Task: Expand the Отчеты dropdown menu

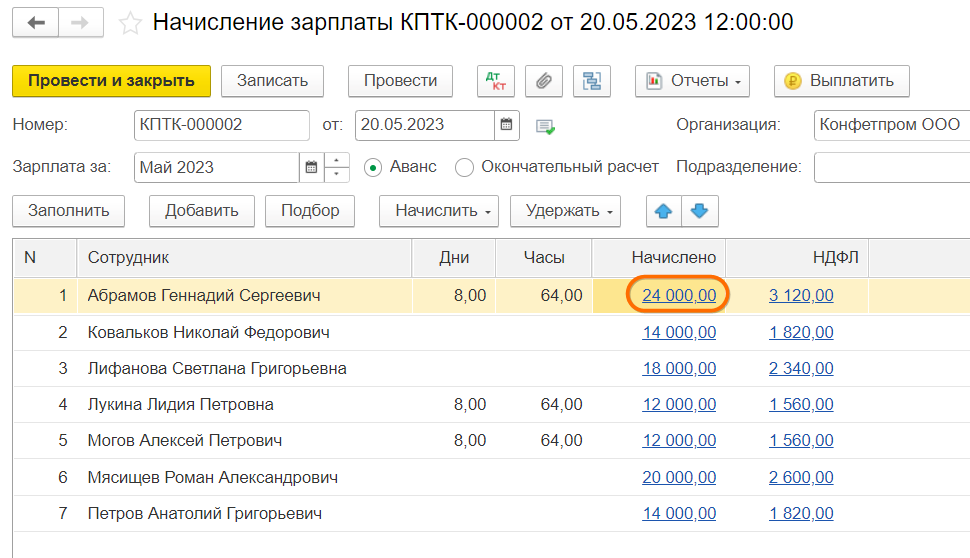Action: point(692,81)
